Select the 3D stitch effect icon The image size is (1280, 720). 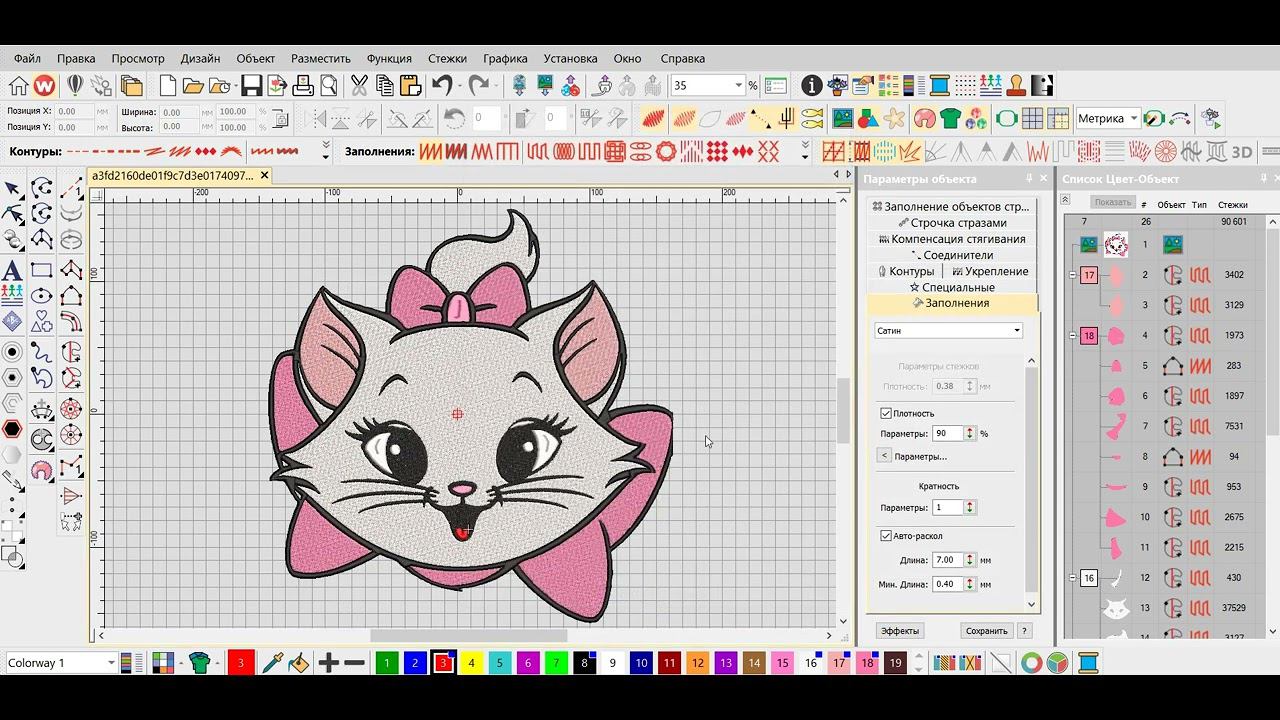(1241, 152)
